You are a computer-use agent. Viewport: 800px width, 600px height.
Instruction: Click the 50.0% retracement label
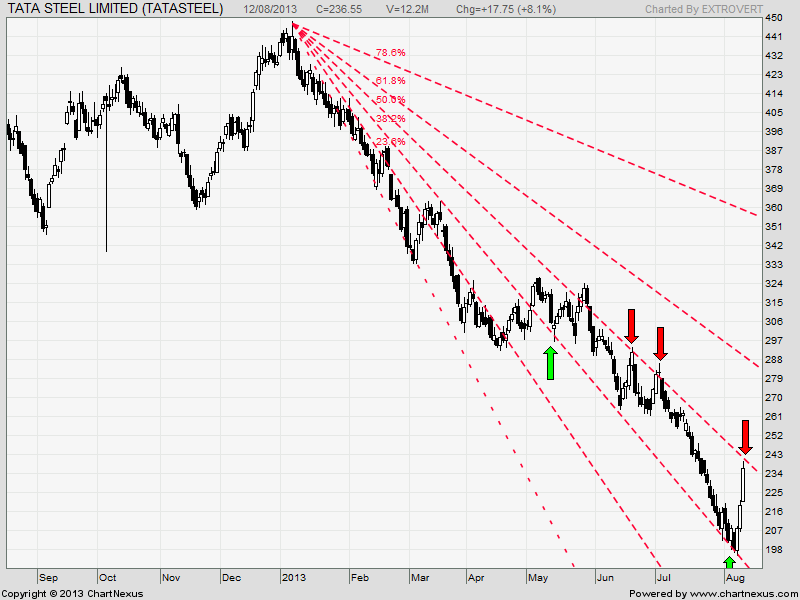392,97
